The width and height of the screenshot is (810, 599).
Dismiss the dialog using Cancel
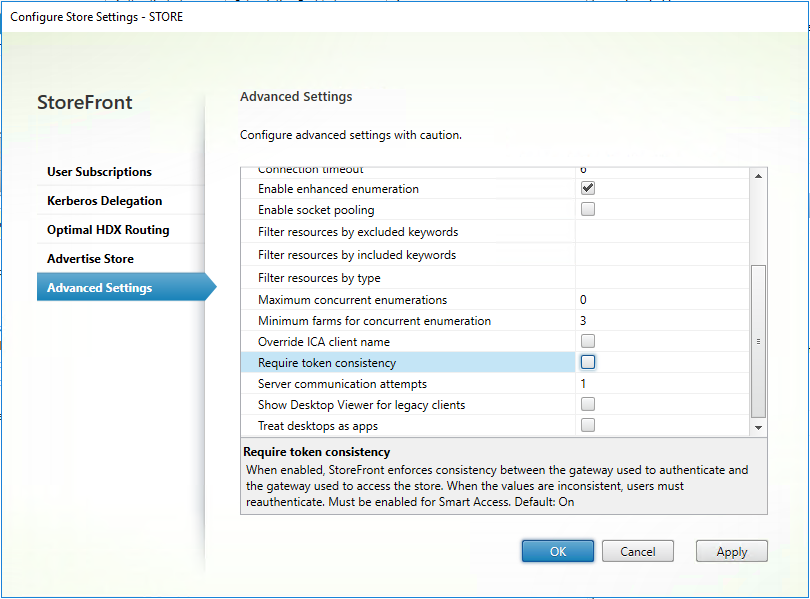(637, 551)
